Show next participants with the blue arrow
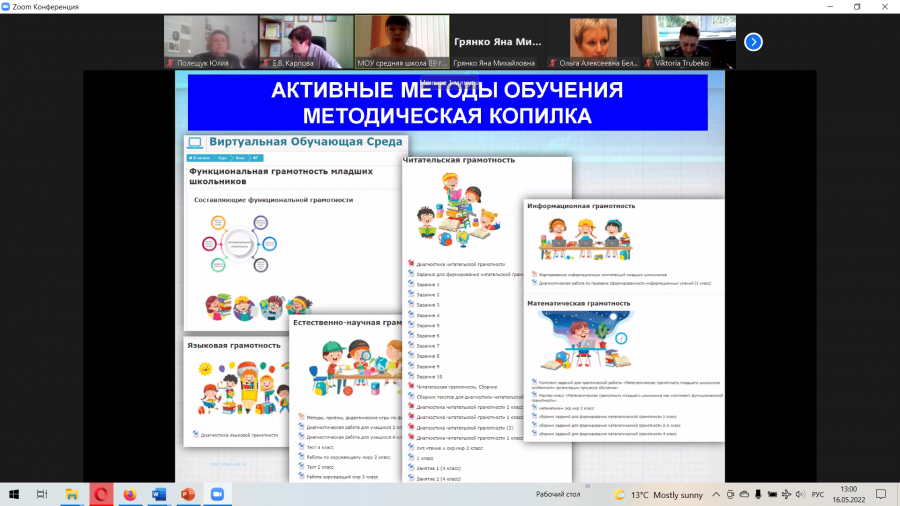900x506 pixels. 753,42
